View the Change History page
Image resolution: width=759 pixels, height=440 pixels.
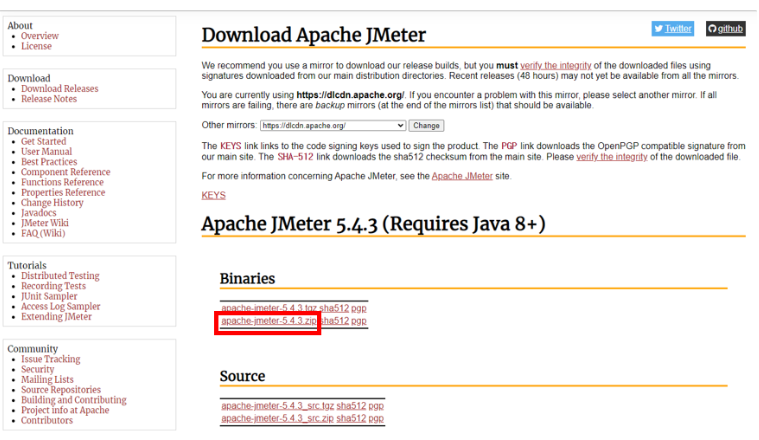(x=52, y=202)
